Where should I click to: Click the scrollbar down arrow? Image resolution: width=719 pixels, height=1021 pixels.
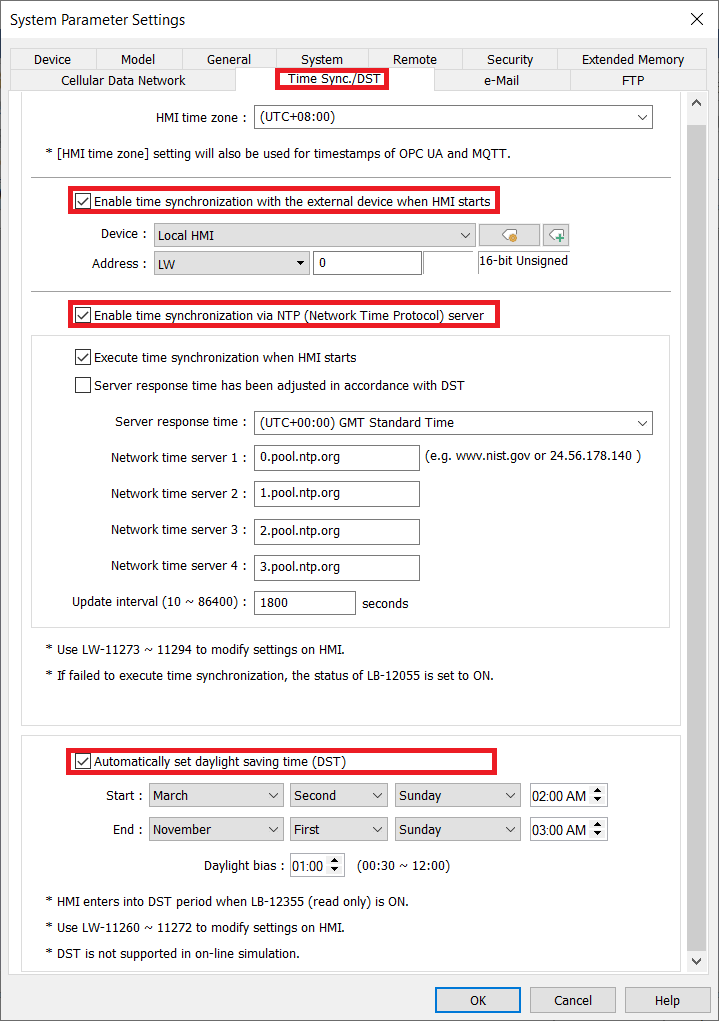click(x=696, y=960)
